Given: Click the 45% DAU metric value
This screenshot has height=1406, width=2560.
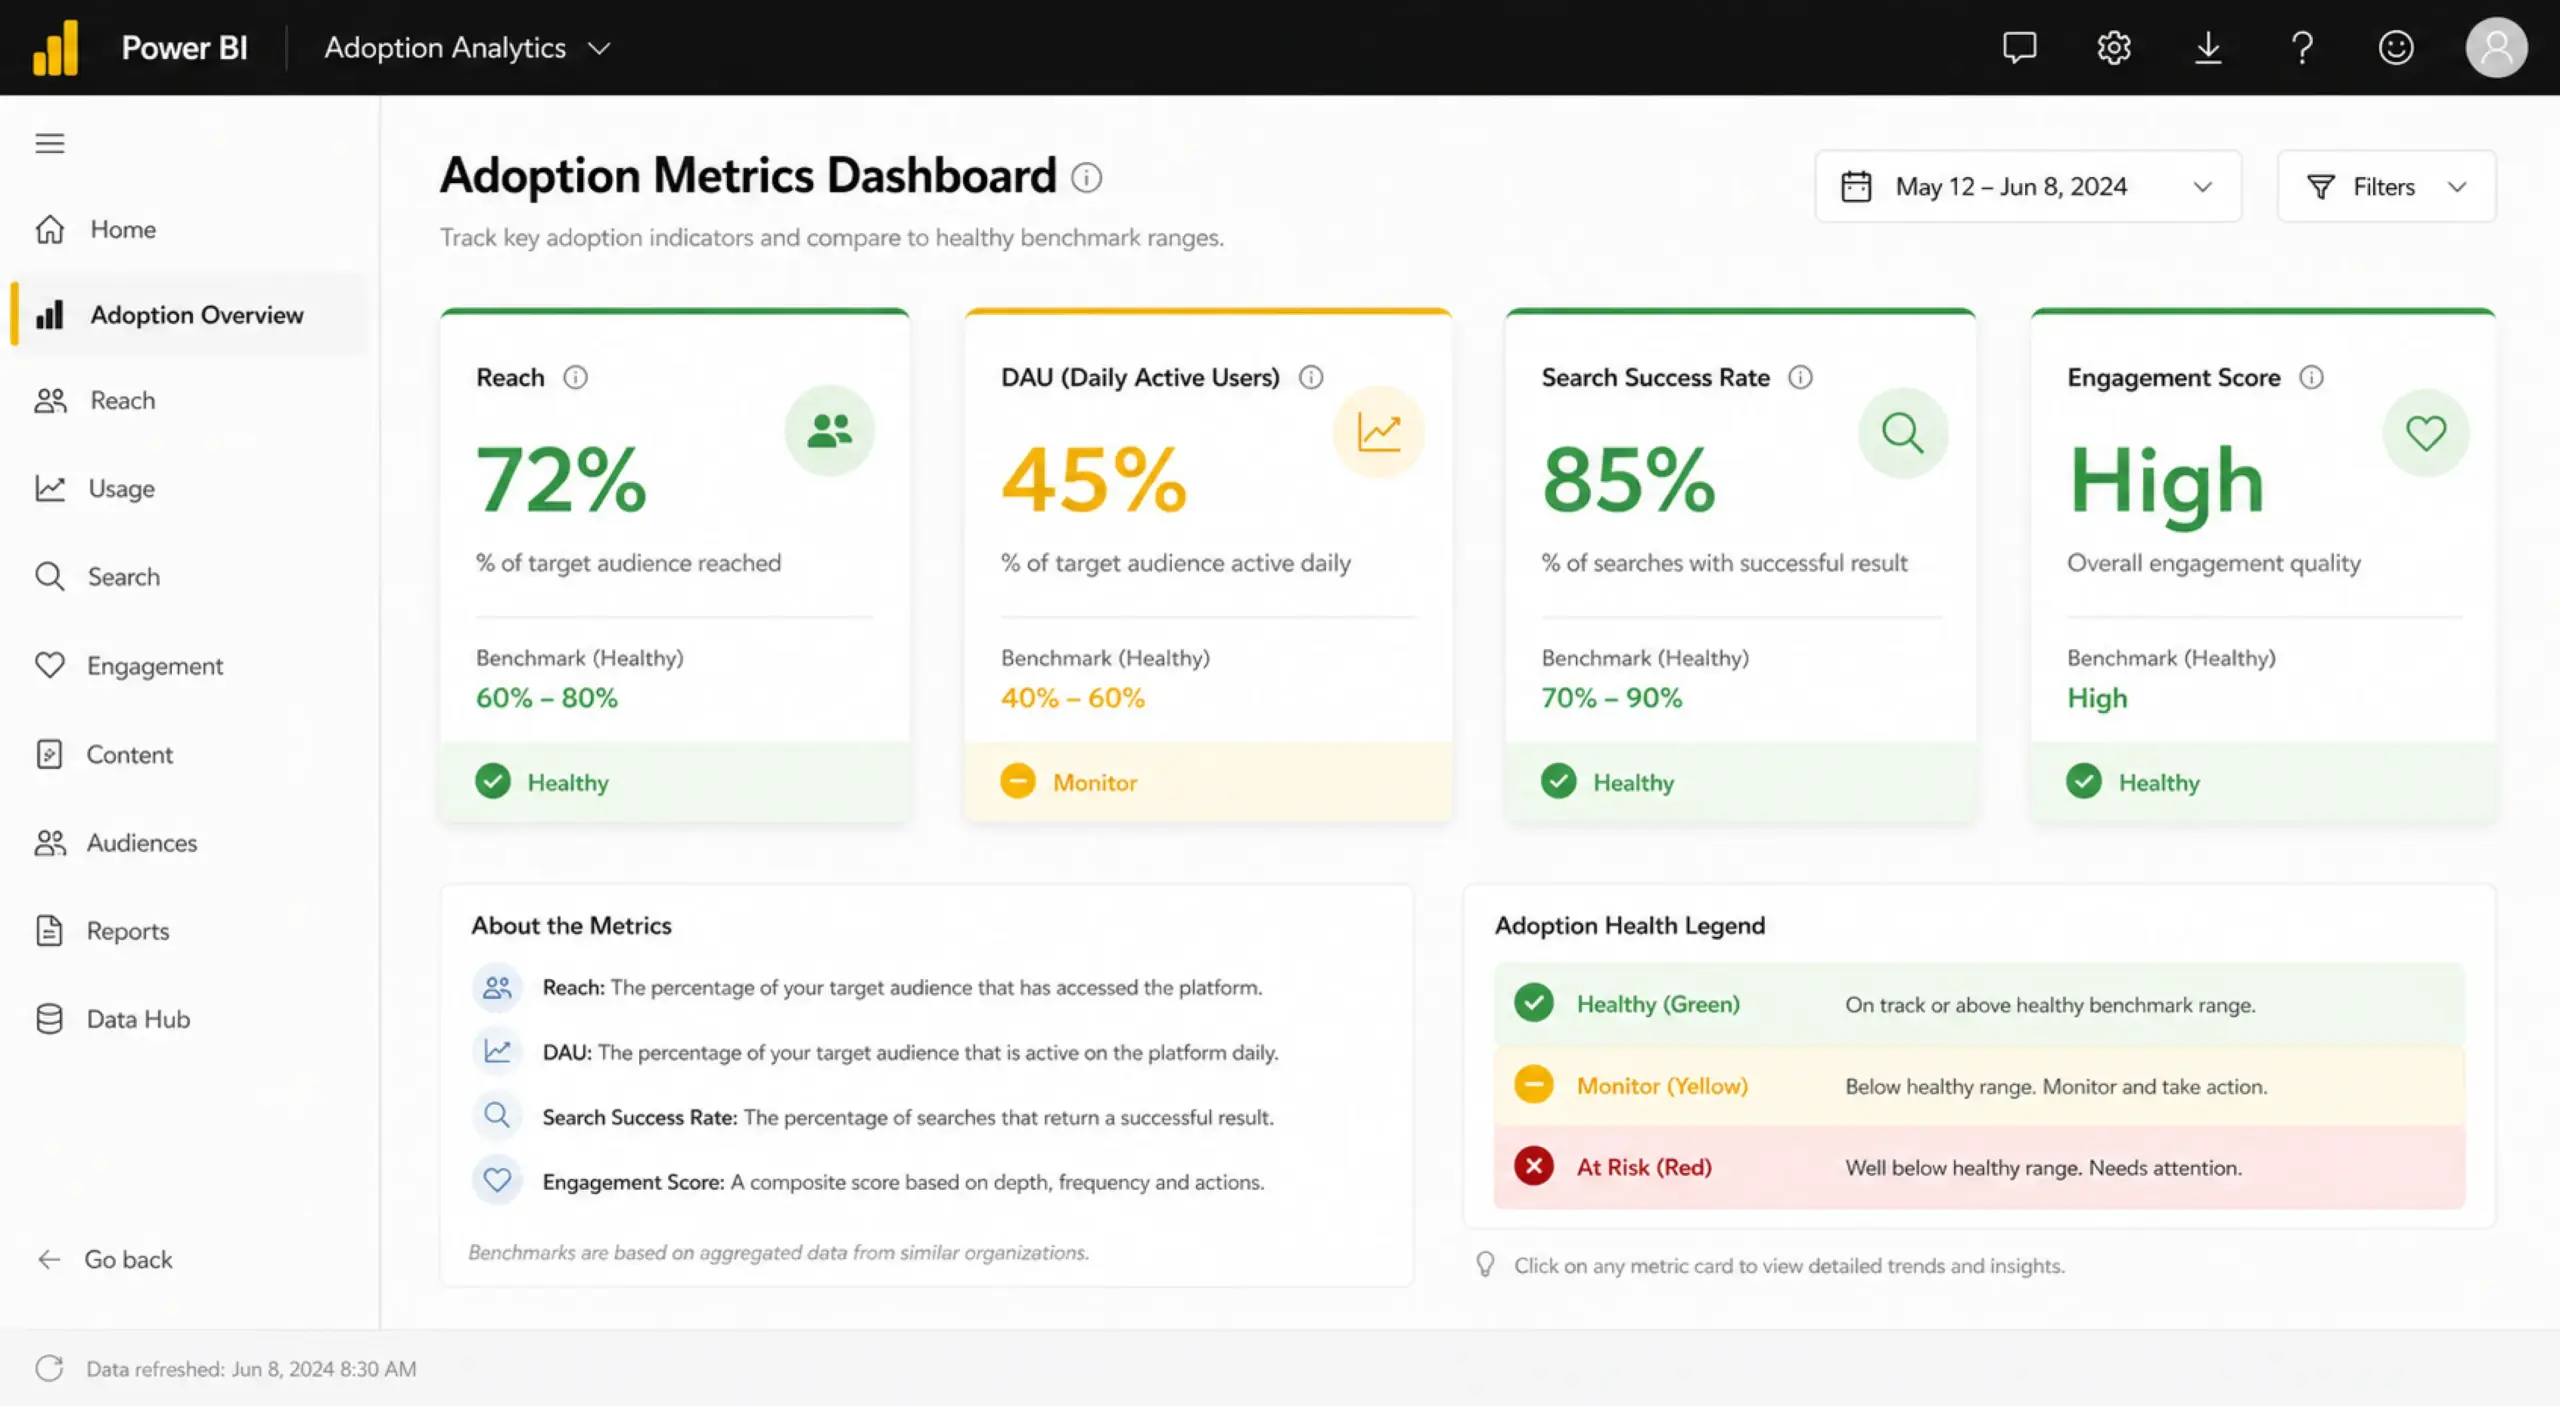Looking at the screenshot, I should 1094,479.
